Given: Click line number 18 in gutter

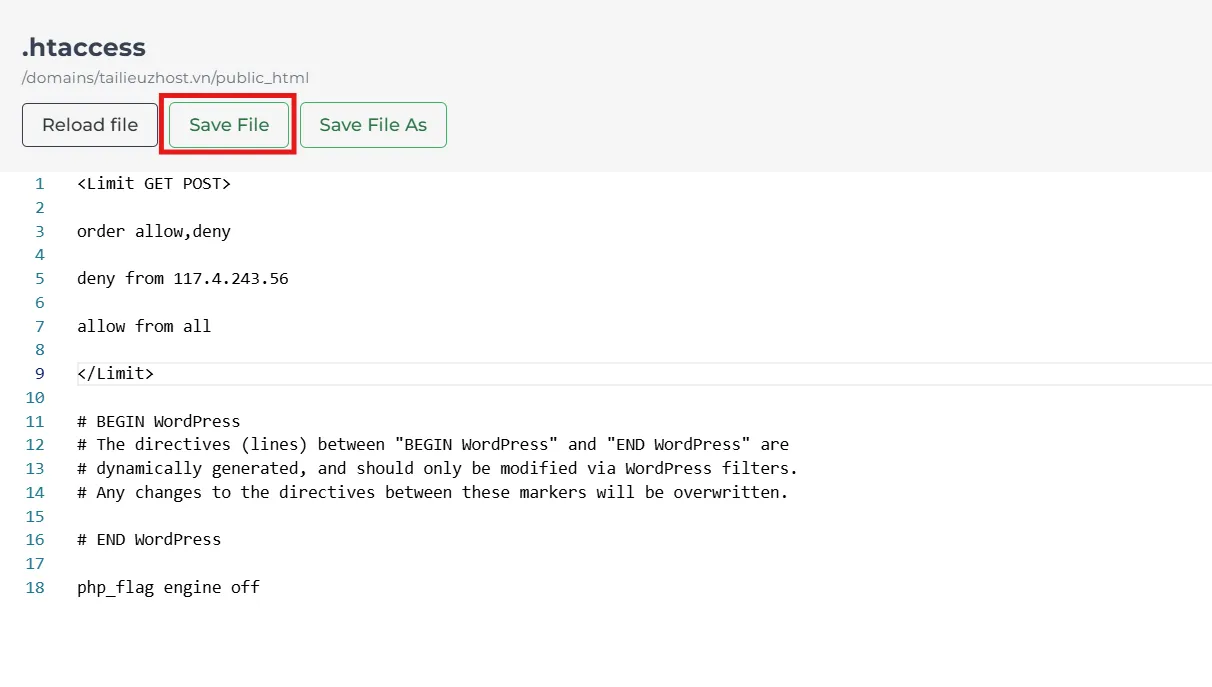Looking at the screenshot, I should click(x=36, y=588).
